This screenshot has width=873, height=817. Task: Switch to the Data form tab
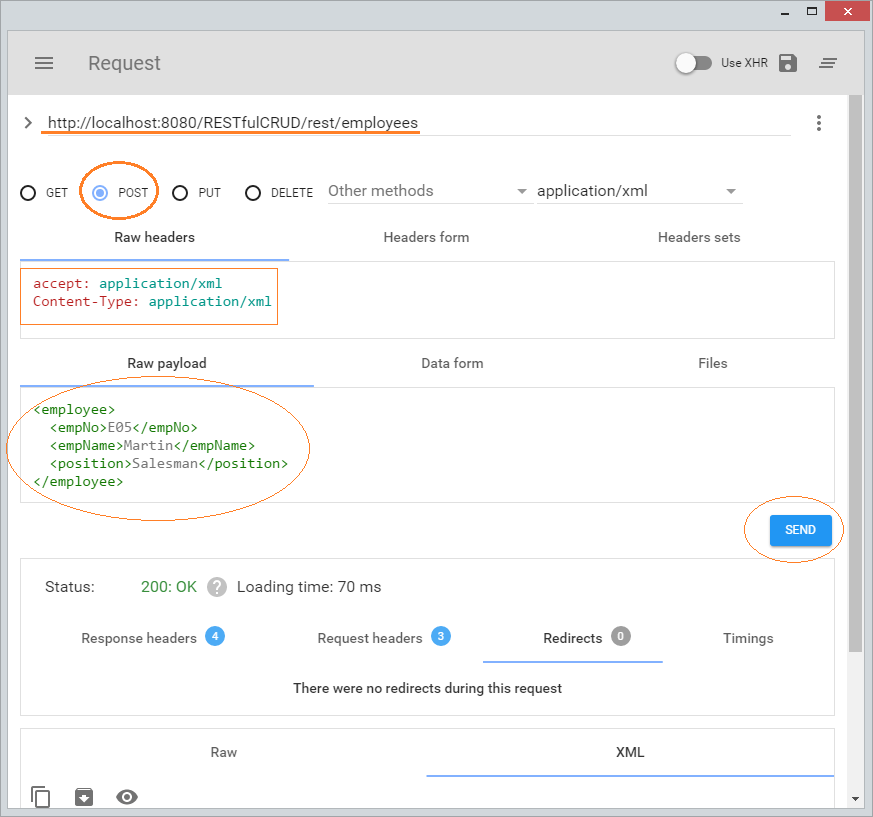click(452, 363)
